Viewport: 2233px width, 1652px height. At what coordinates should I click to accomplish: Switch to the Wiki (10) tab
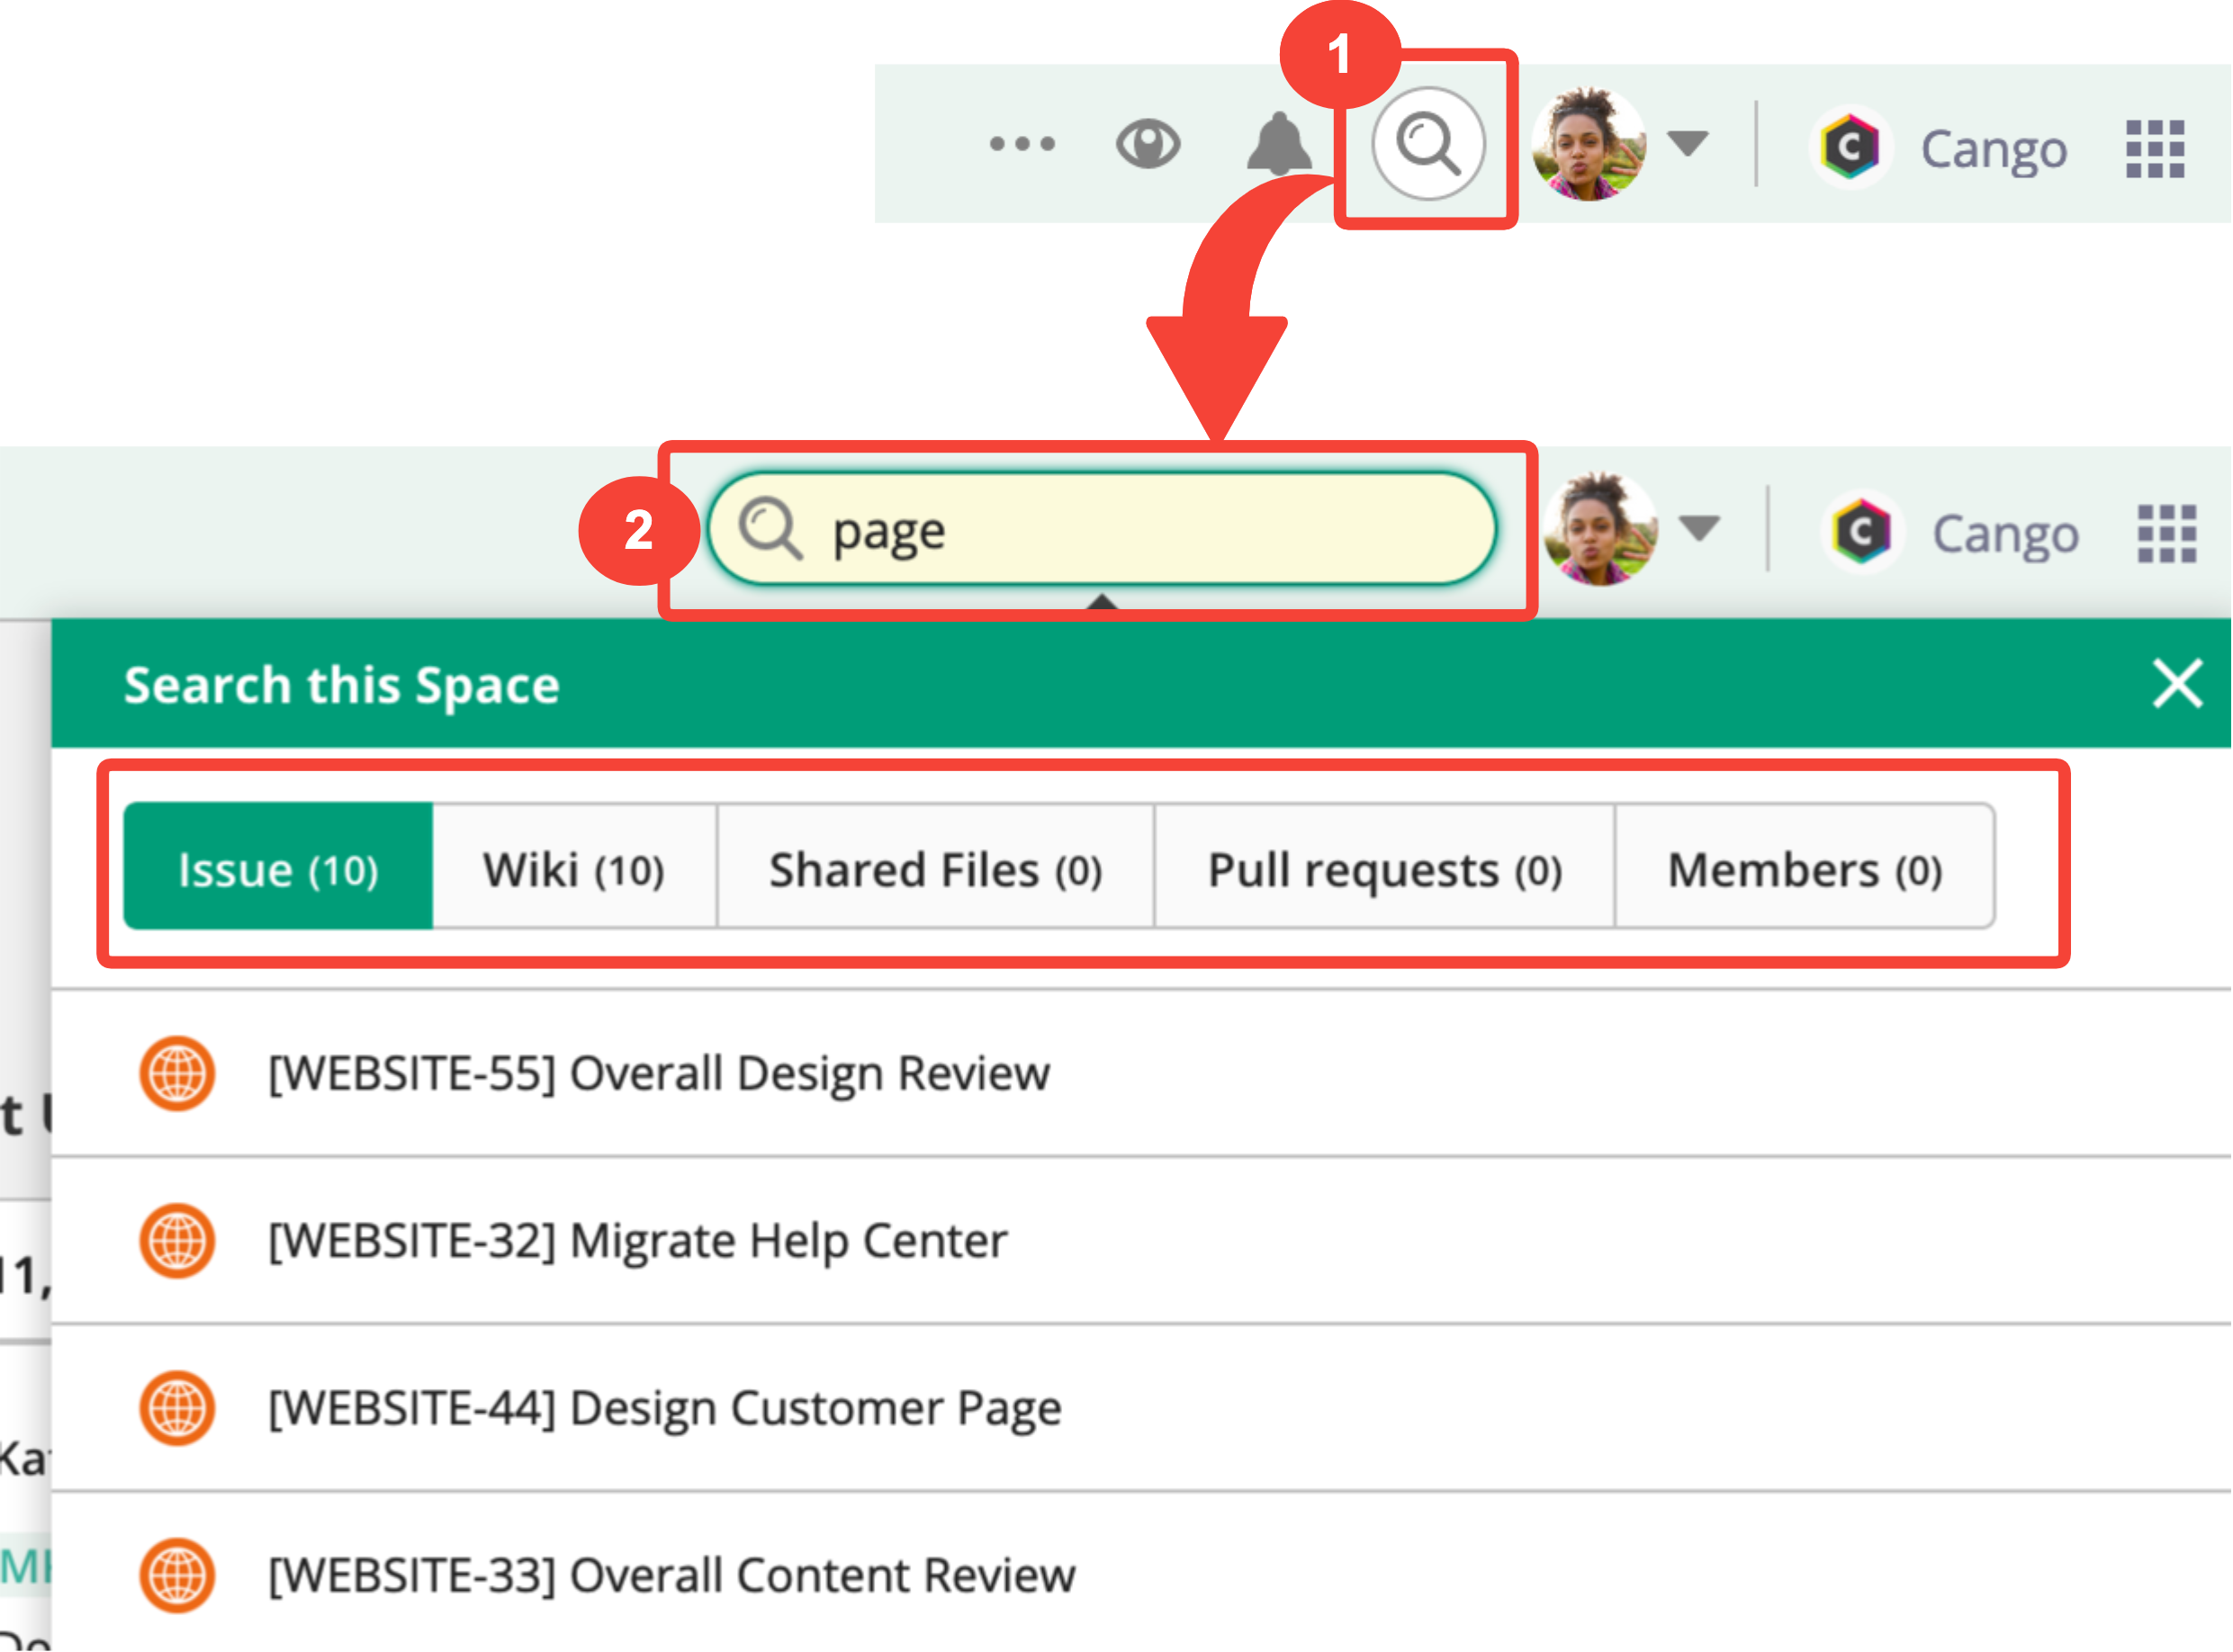click(575, 867)
